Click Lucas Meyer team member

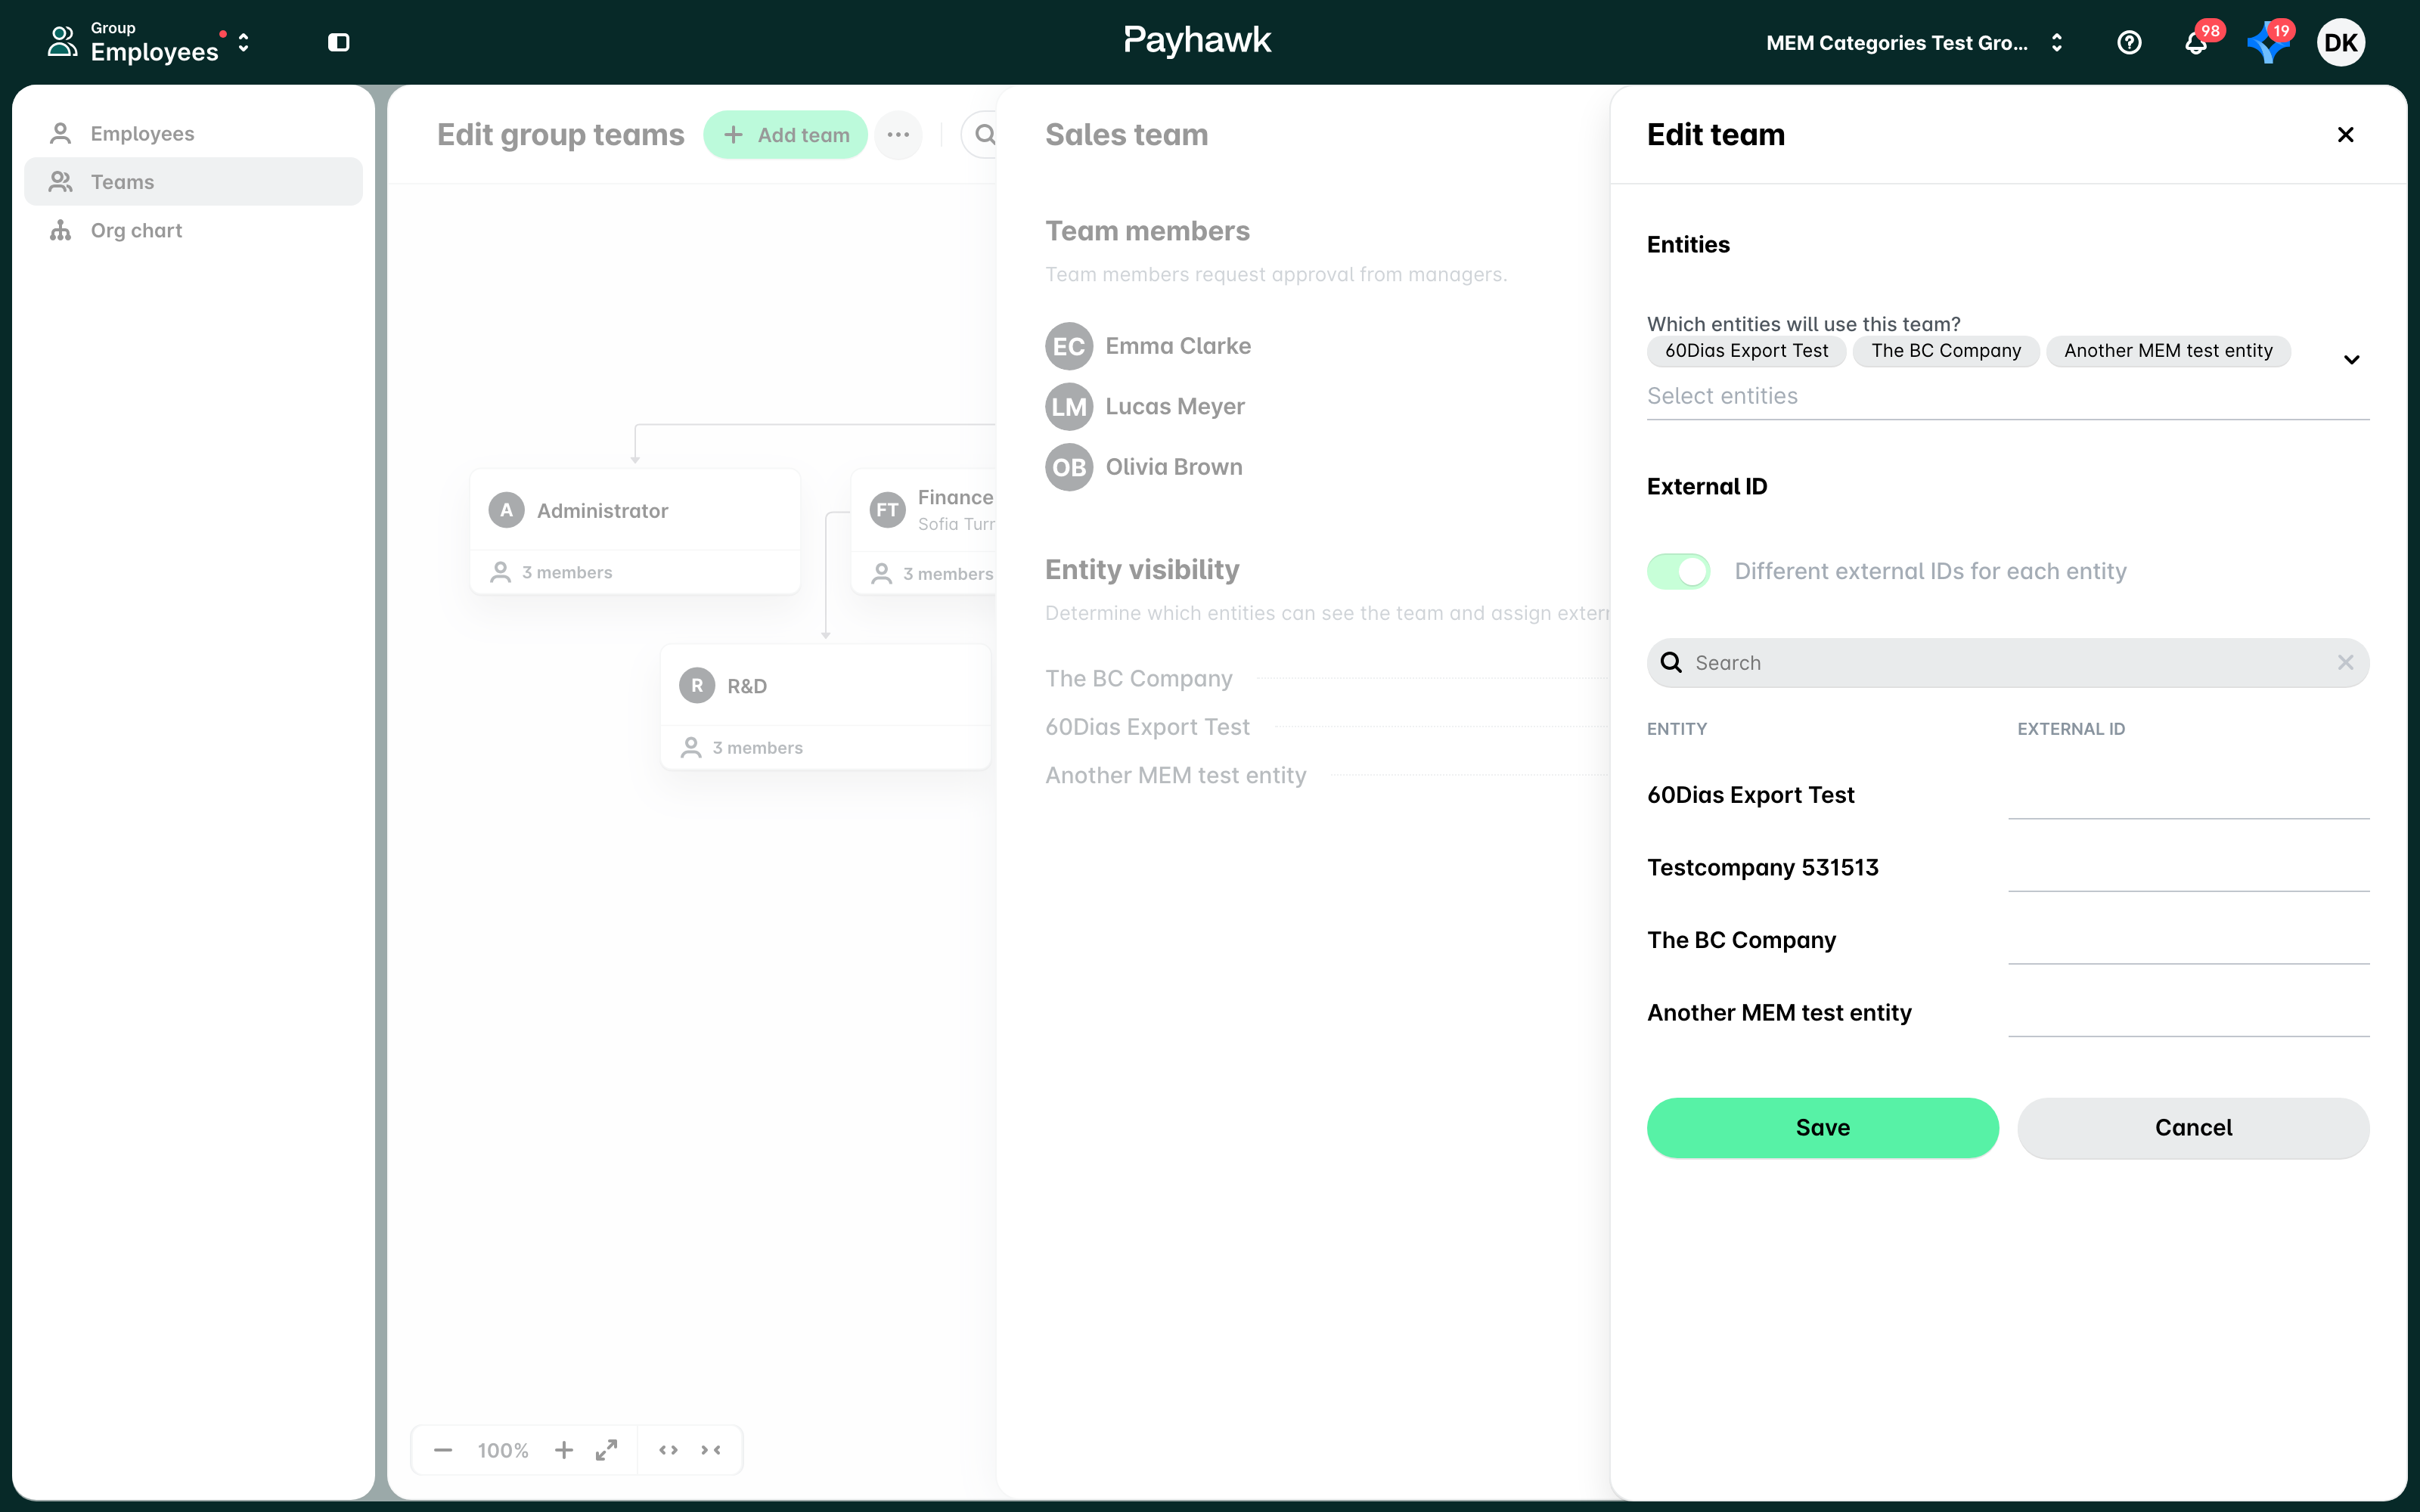click(x=1145, y=407)
